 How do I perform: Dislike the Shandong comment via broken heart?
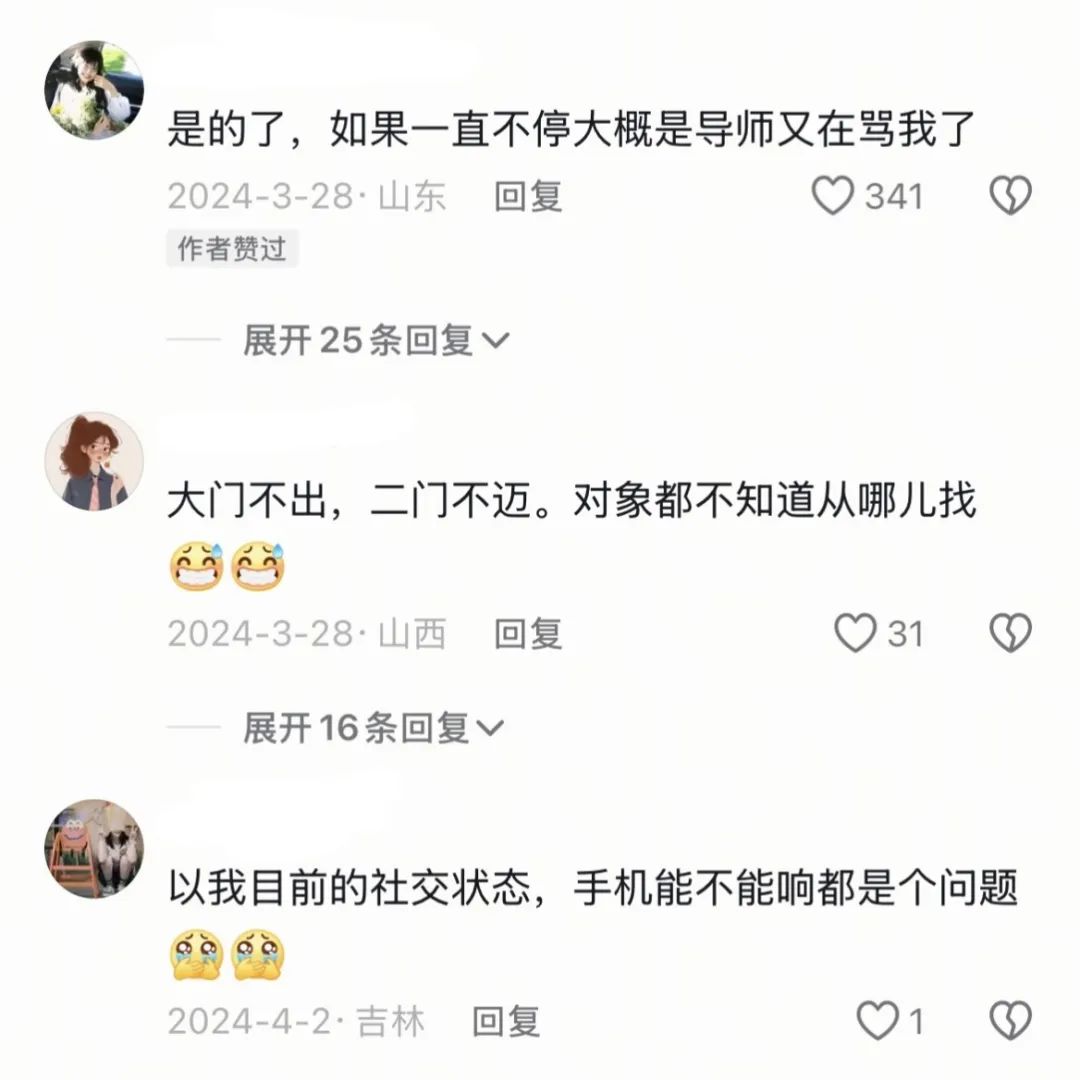(1010, 195)
